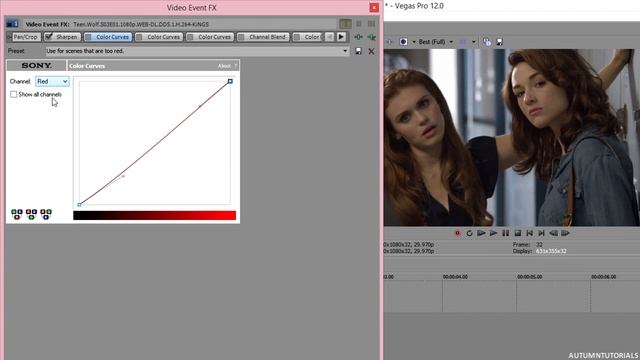Toggle the partially hidden Color effect checkbox
This screenshot has height=360, width=640.
297,37
